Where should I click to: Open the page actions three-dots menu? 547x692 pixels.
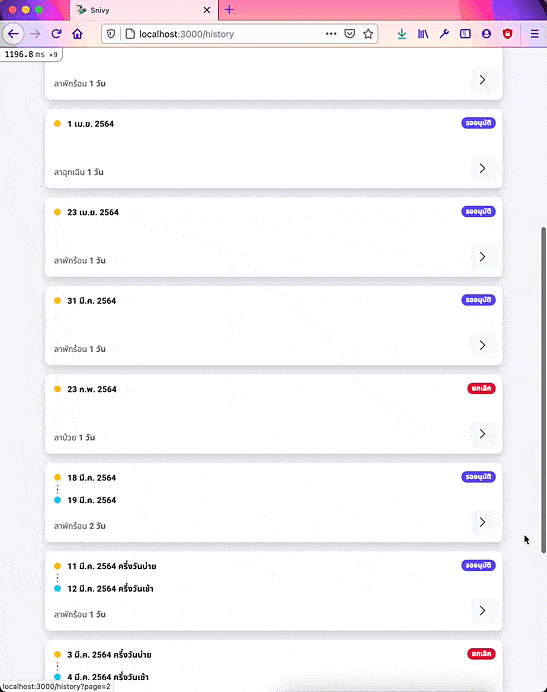tap(331, 34)
